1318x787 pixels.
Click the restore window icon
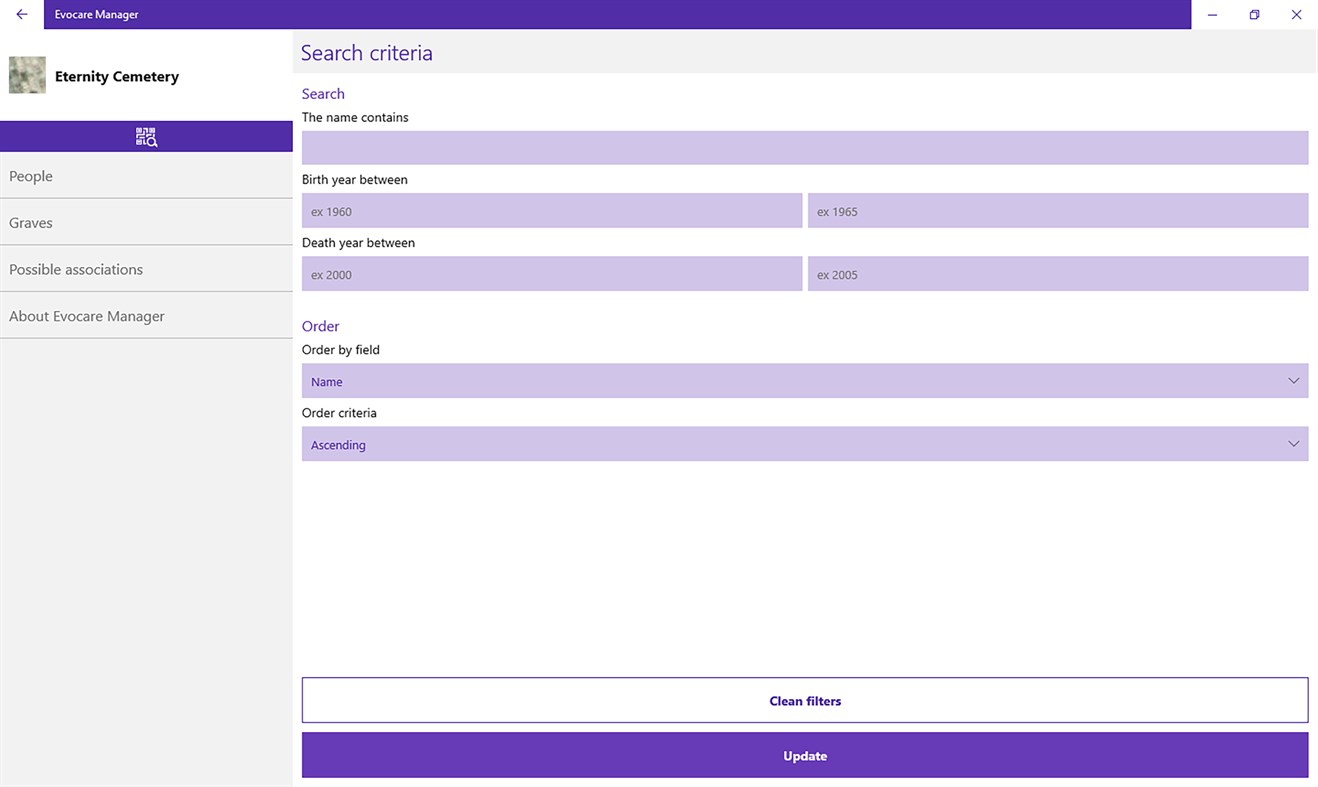pos(1254,14)
